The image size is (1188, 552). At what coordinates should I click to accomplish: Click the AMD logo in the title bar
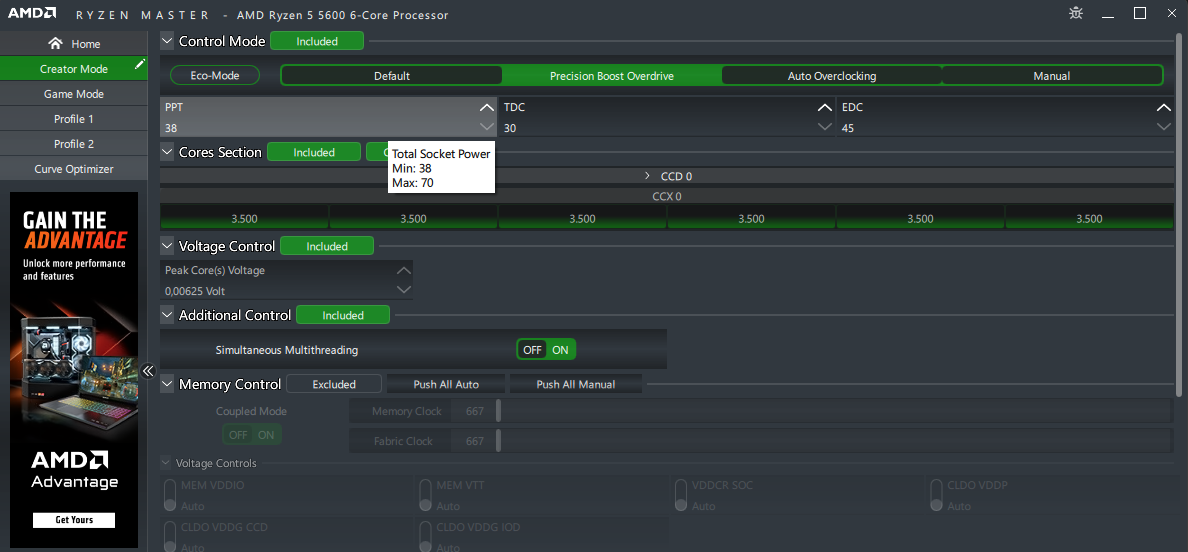pyautogui.click(x=32, y=14)
